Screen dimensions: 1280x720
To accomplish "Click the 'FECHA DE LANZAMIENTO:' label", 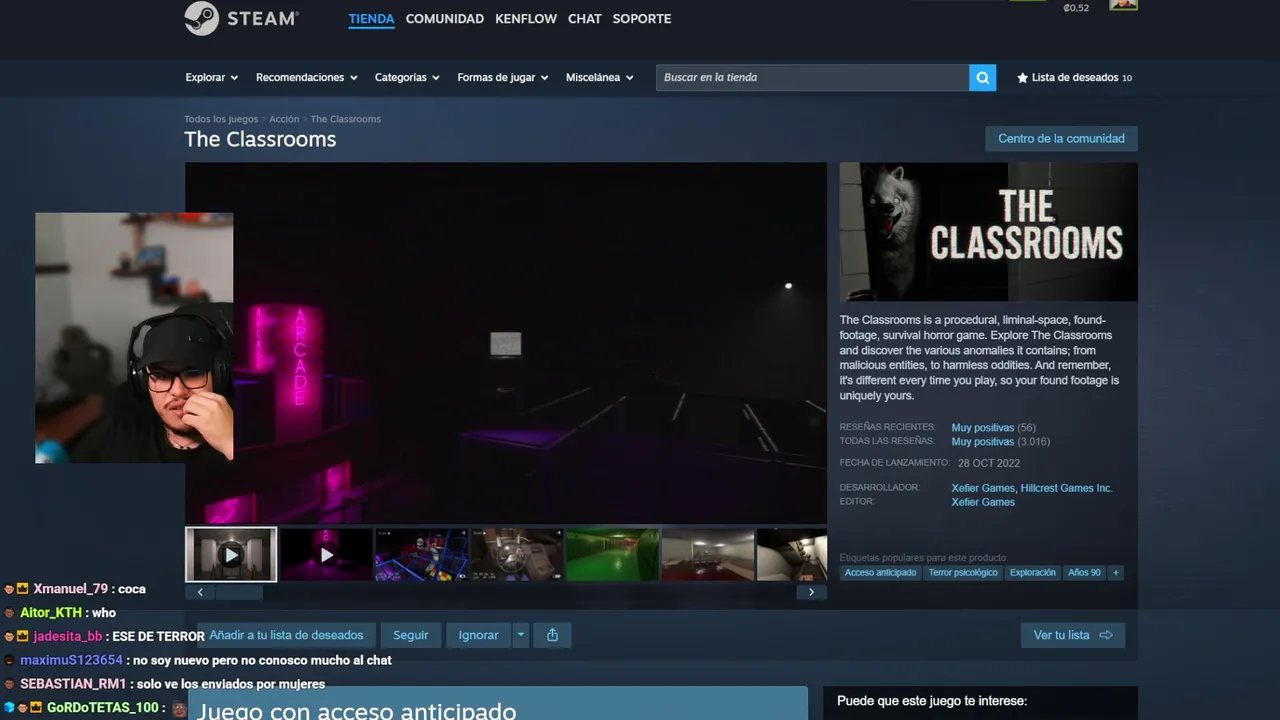I will click(895, 463).
